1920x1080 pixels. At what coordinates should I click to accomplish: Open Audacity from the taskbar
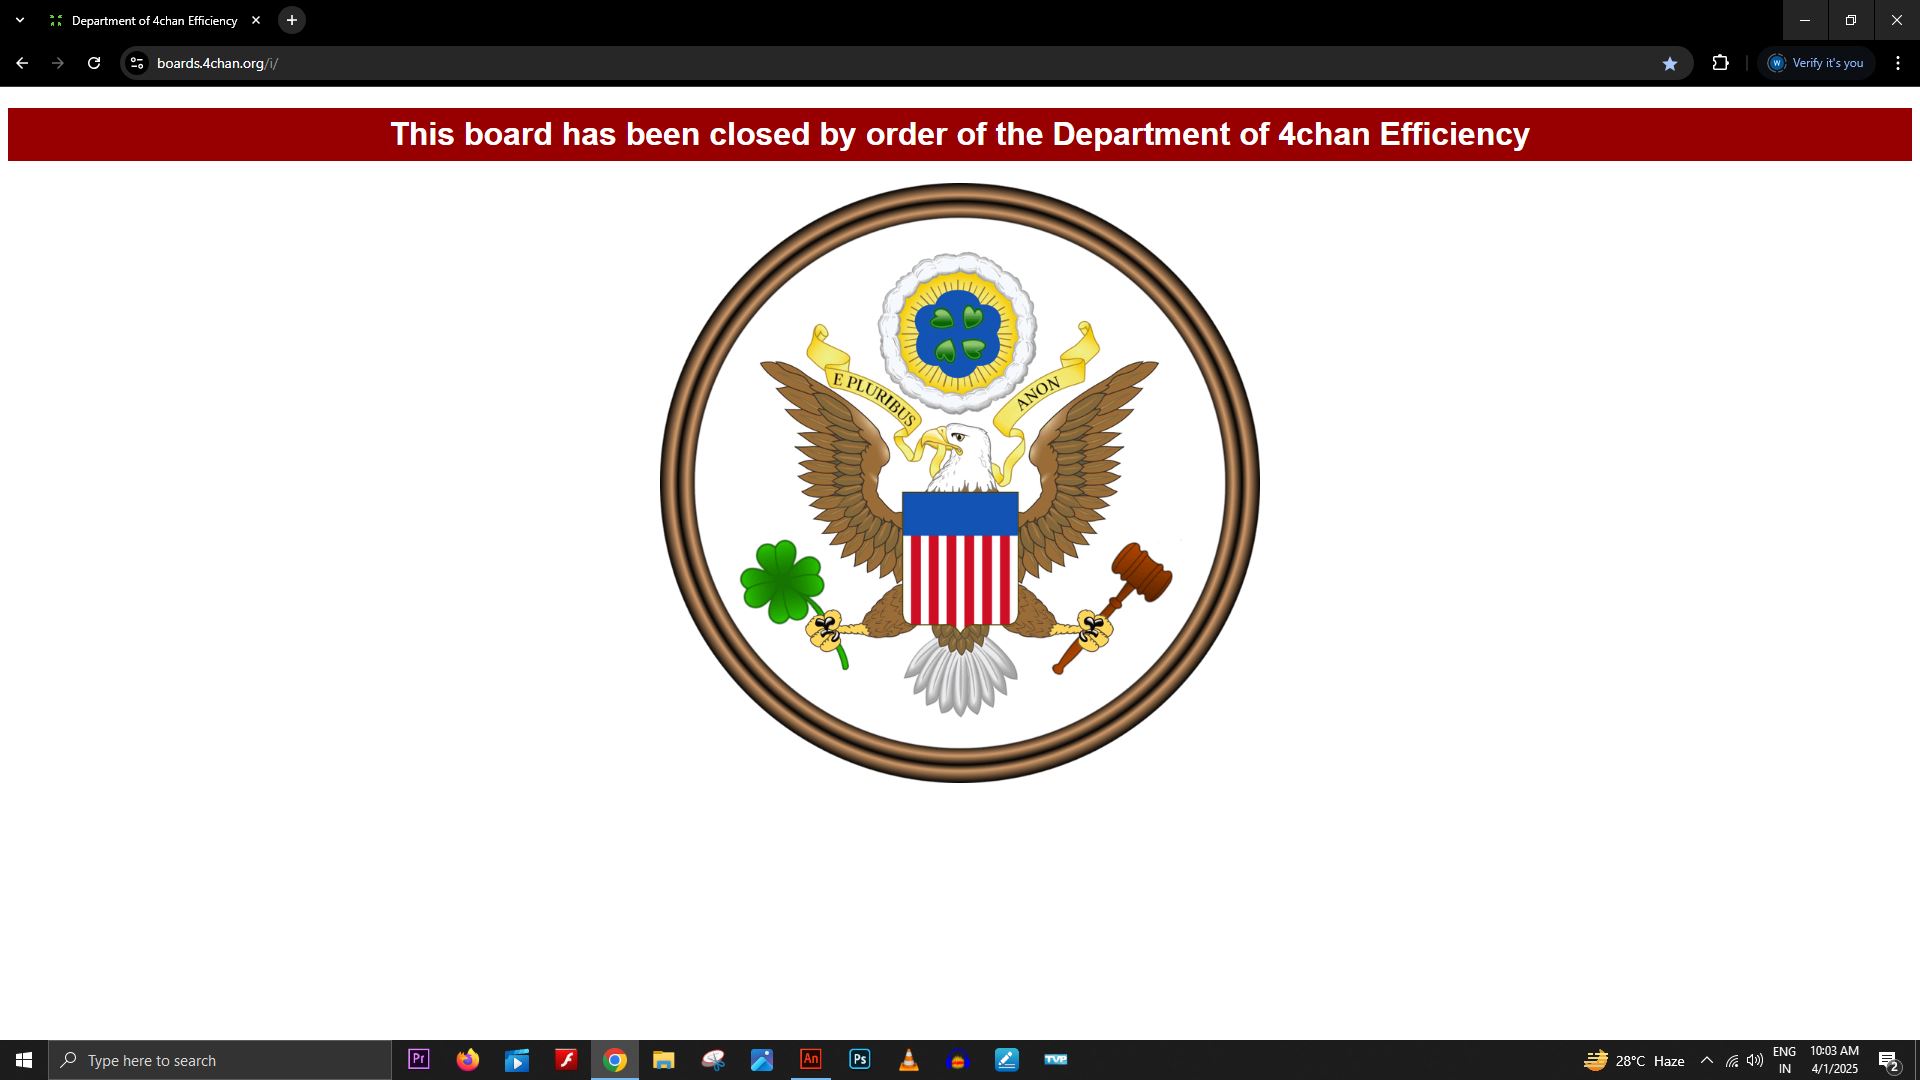(x=958, y=1059)
